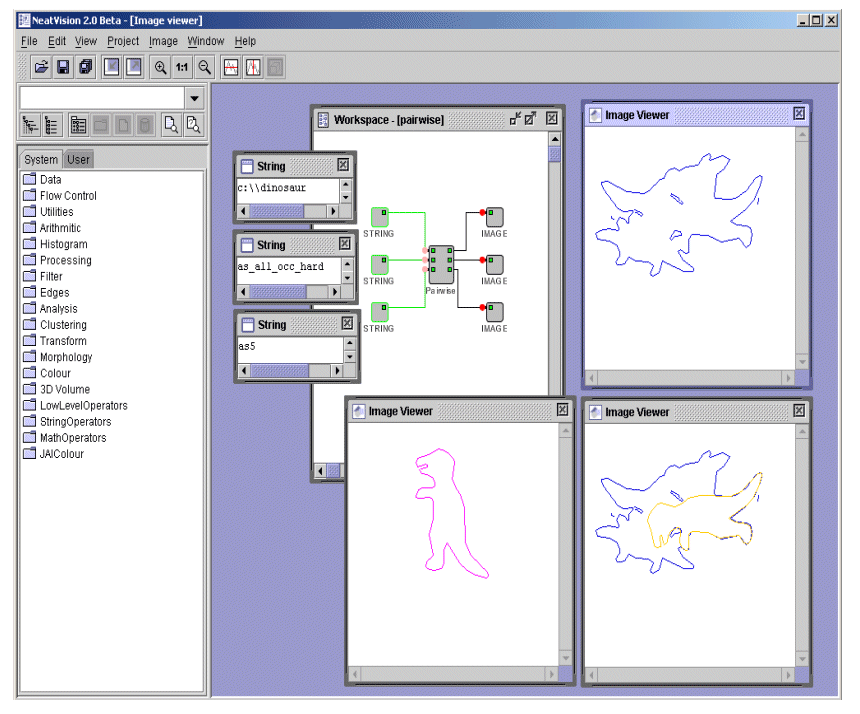The height and width of the screenshot is (714, 860).
Task: Open the StringOperators folder
Action: pos(75,422)
